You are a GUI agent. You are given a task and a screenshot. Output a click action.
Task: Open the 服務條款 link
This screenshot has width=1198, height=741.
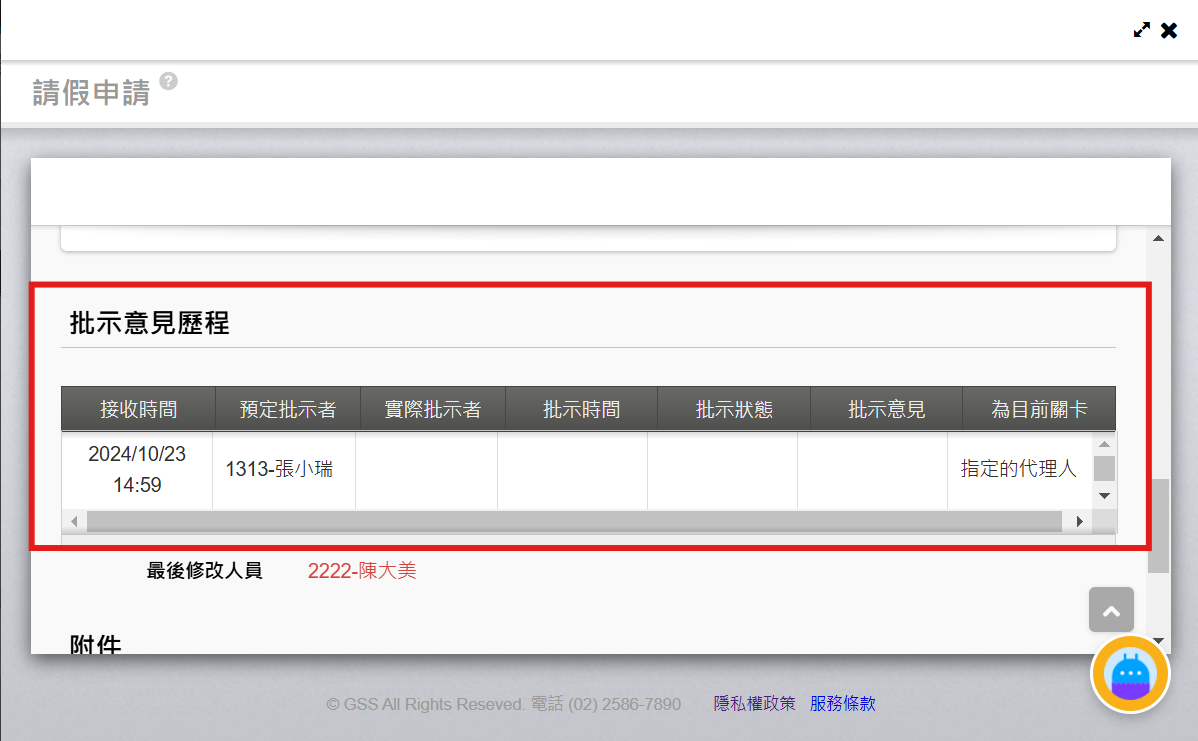coord(842,704)
